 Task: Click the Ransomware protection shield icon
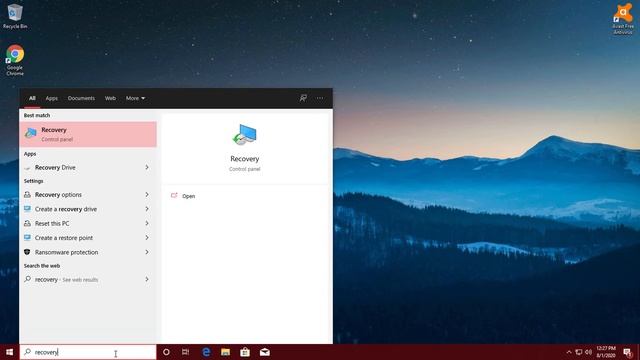click(x=27, y=252)
